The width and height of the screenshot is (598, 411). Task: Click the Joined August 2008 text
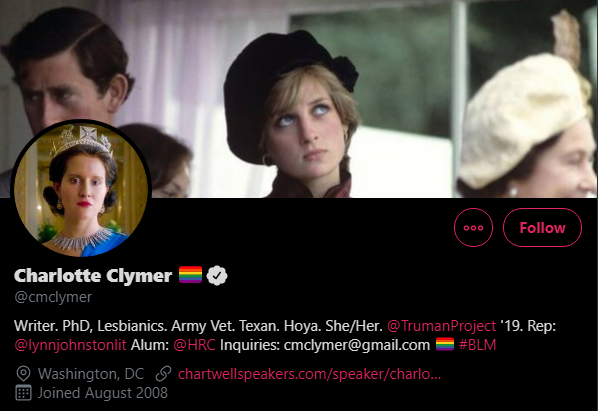[x=103, y=393]
